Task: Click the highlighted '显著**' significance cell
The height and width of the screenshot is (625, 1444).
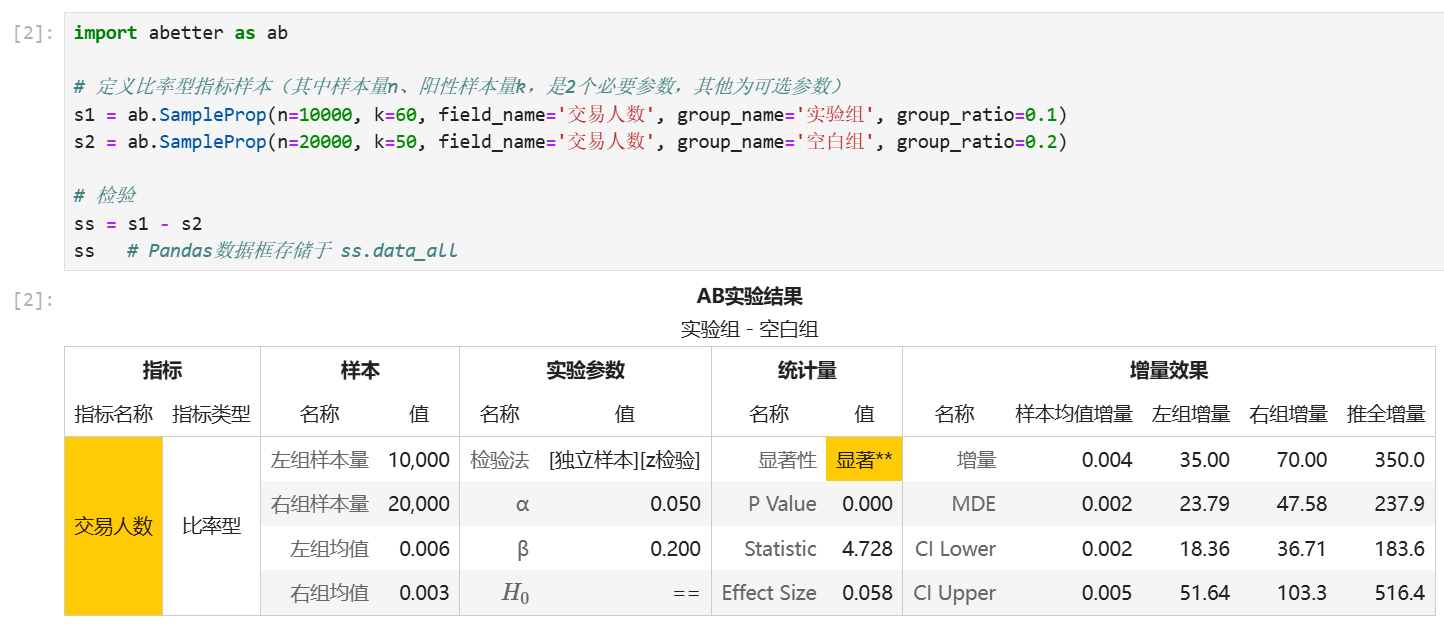Action: (x=864, y=460)
